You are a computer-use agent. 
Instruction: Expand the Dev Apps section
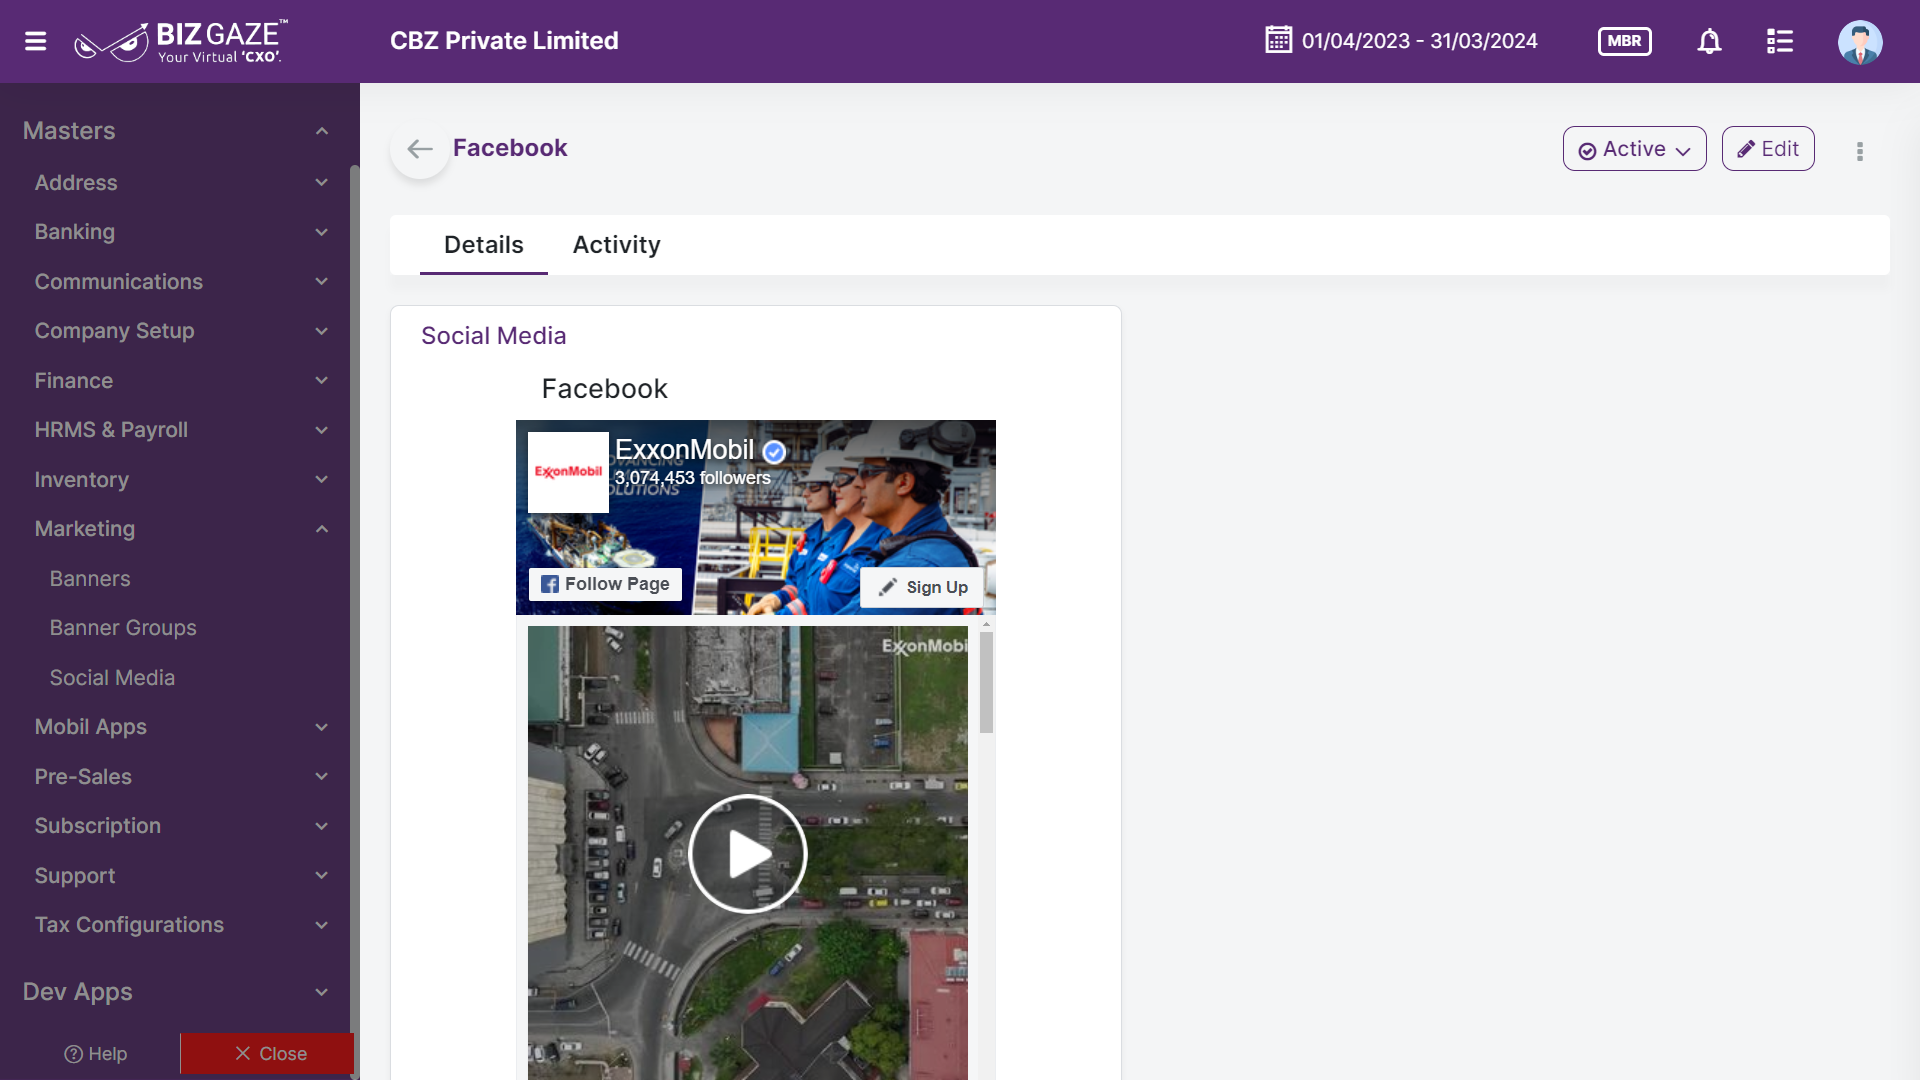coord(175,992)
